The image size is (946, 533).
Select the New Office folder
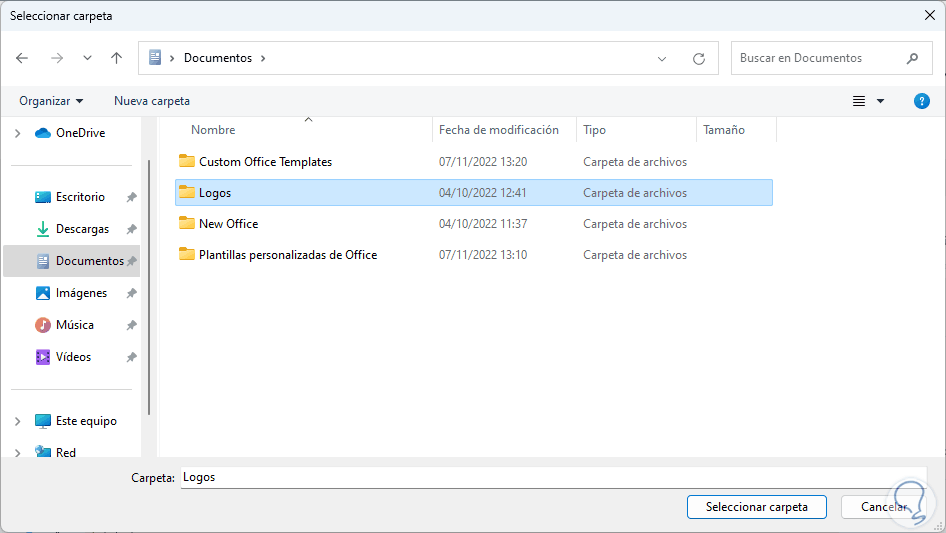(x=228, y=224)
